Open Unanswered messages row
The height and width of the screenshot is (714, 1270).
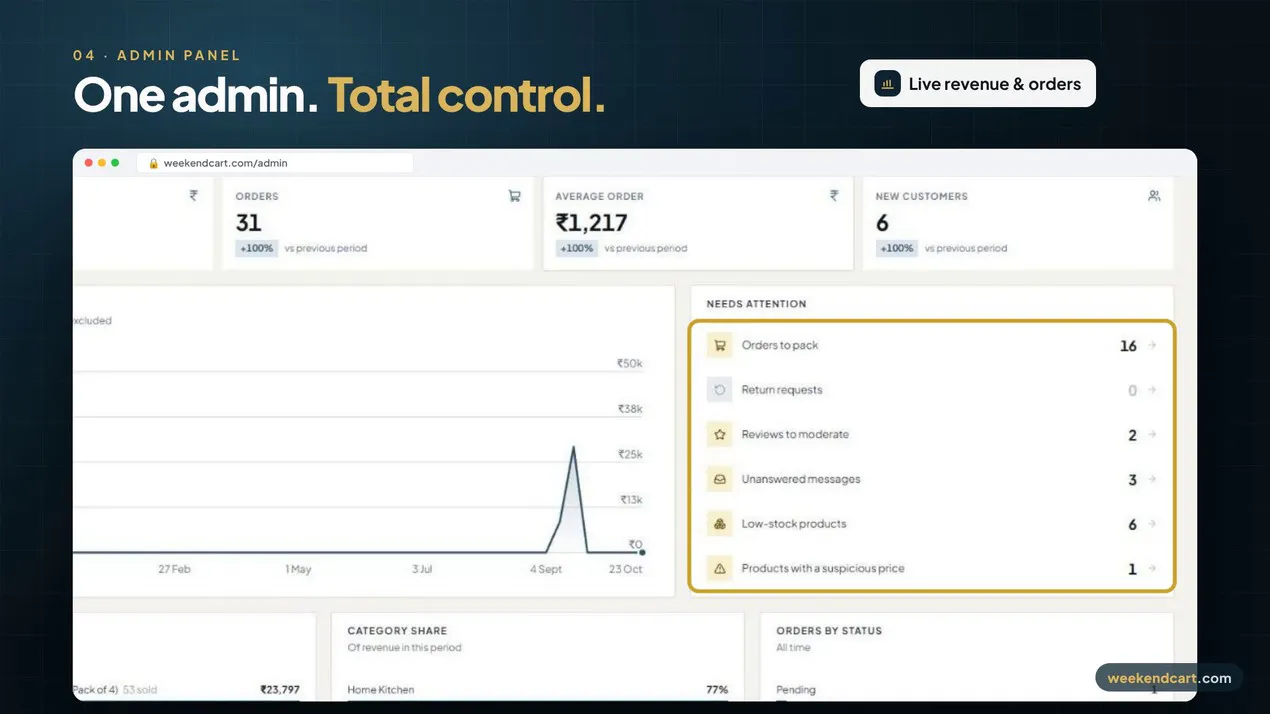coord(932,479)
